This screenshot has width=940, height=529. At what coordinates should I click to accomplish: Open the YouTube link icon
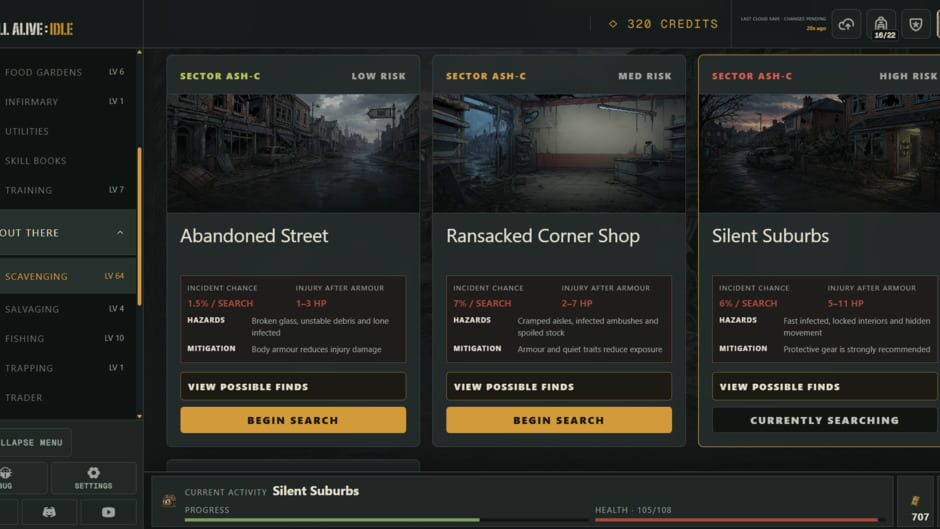coord(108,512)
